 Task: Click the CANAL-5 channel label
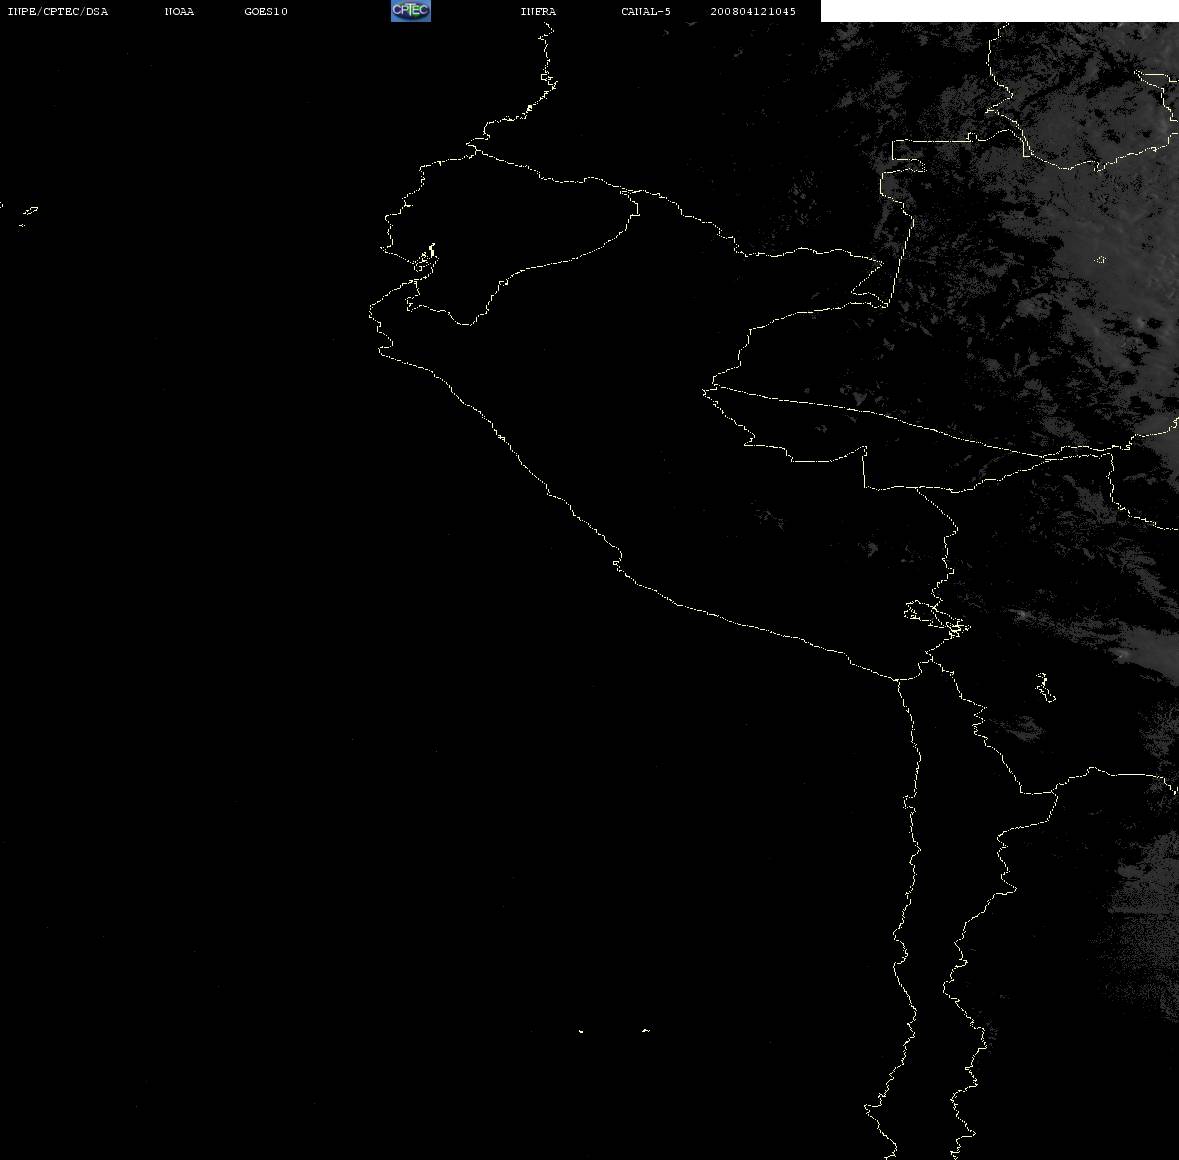(646, 11)
